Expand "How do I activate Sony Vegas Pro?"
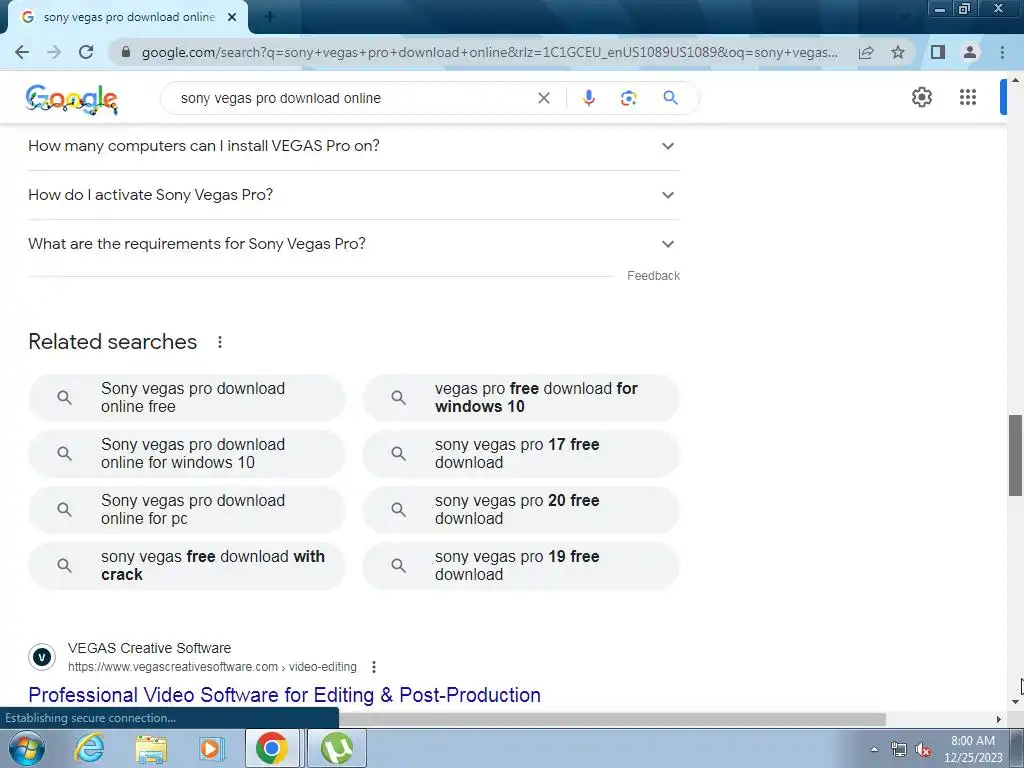 tap(354, 195)
